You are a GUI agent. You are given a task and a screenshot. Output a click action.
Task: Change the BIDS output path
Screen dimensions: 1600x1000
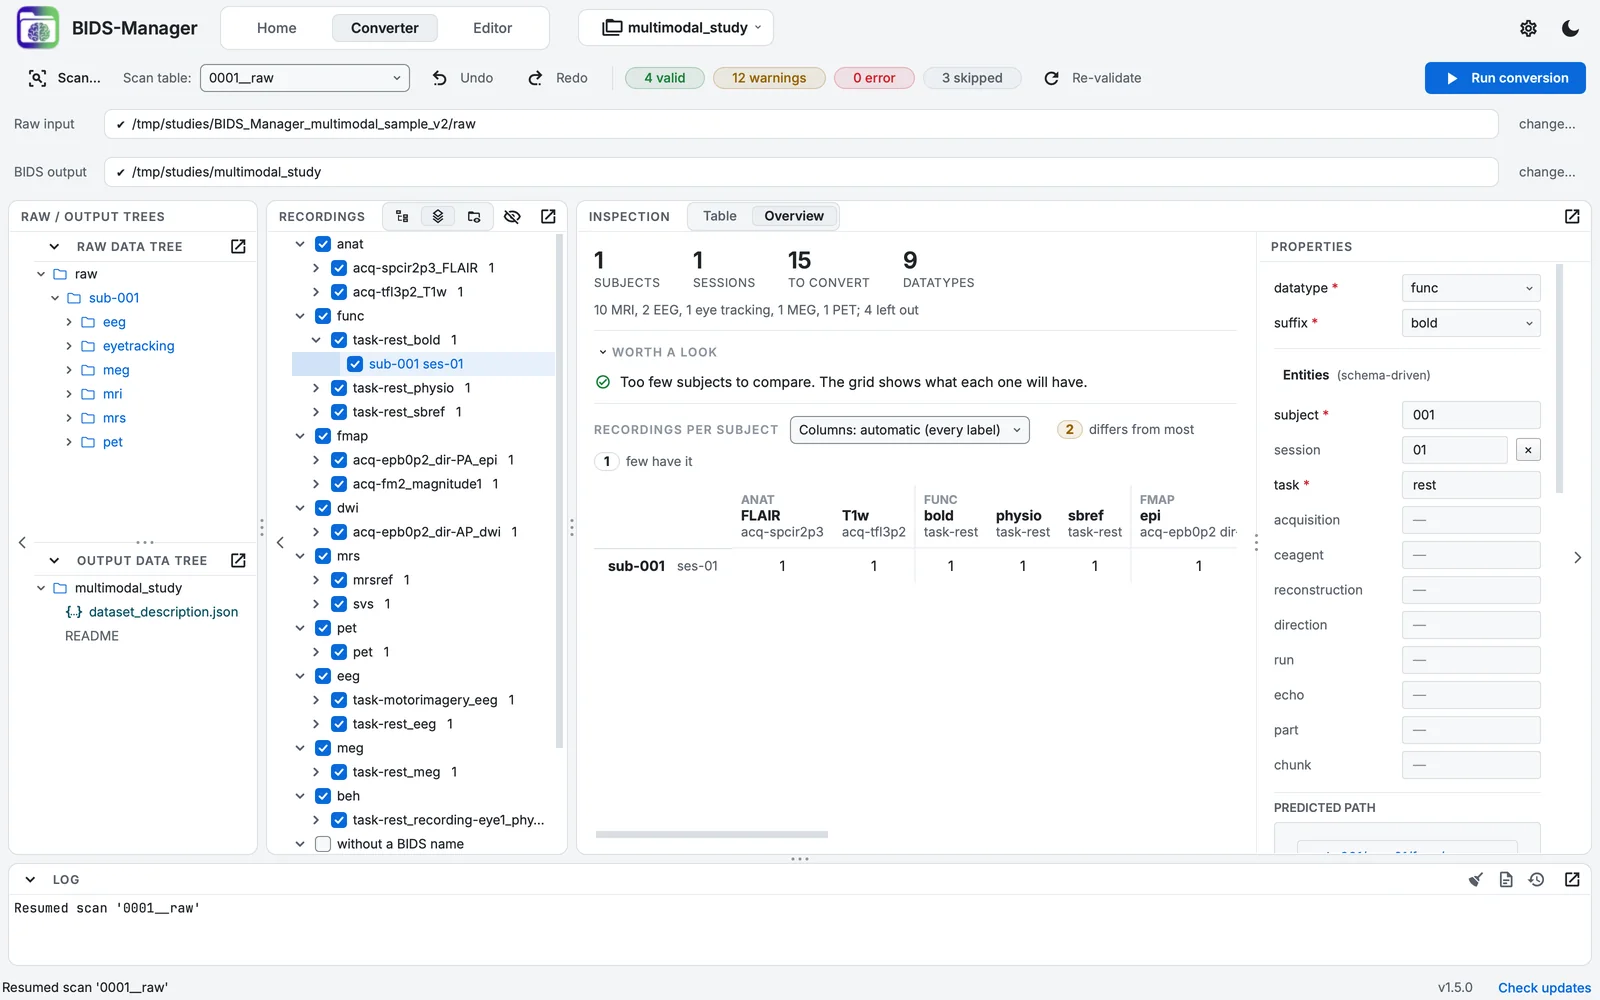pyautogui.click(x=1547, y=172)
